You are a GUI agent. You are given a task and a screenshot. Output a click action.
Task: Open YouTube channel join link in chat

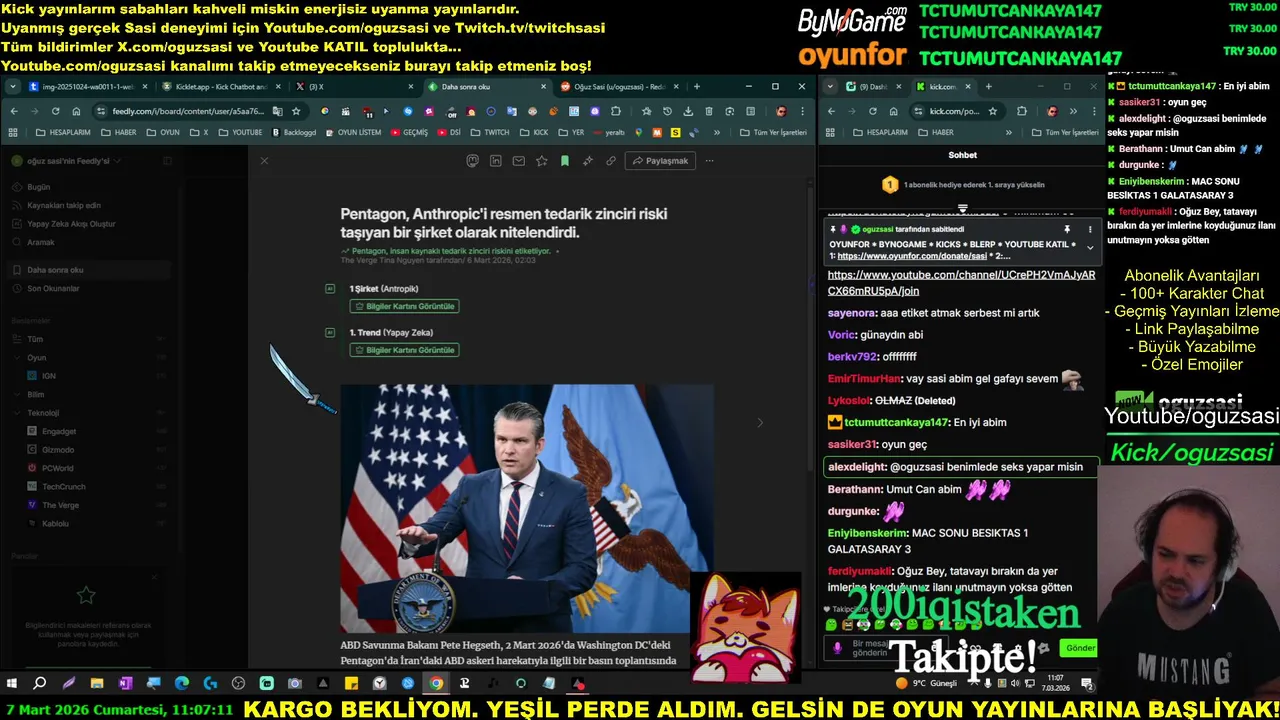point(961,283)
